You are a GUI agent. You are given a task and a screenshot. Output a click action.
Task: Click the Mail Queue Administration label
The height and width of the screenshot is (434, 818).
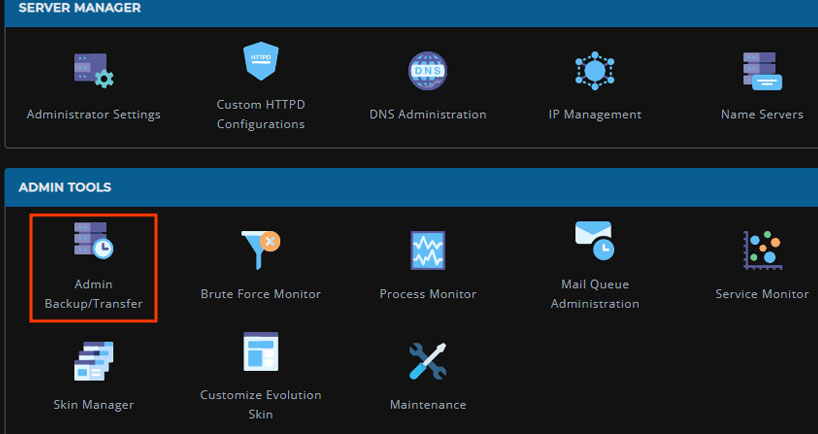point(595,294)
